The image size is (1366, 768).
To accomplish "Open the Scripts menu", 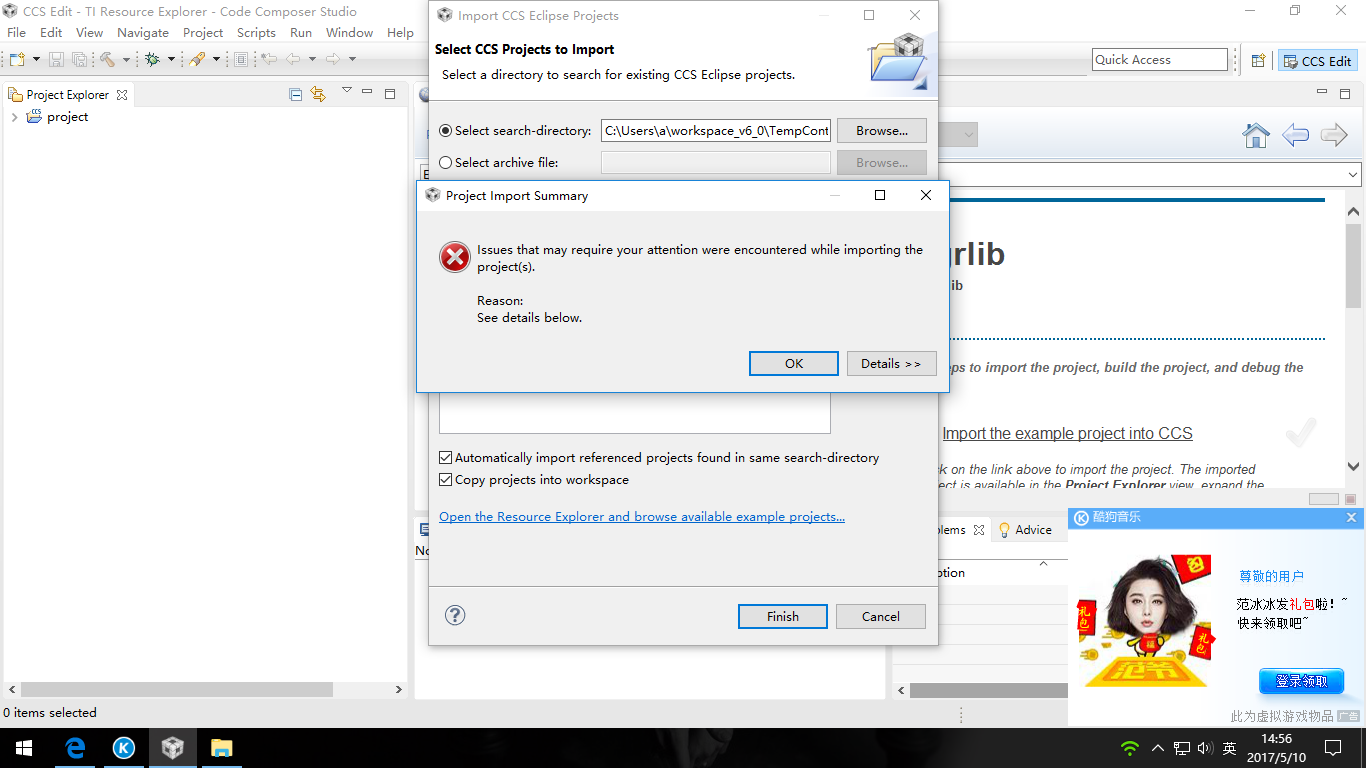I will coord(256,33).
